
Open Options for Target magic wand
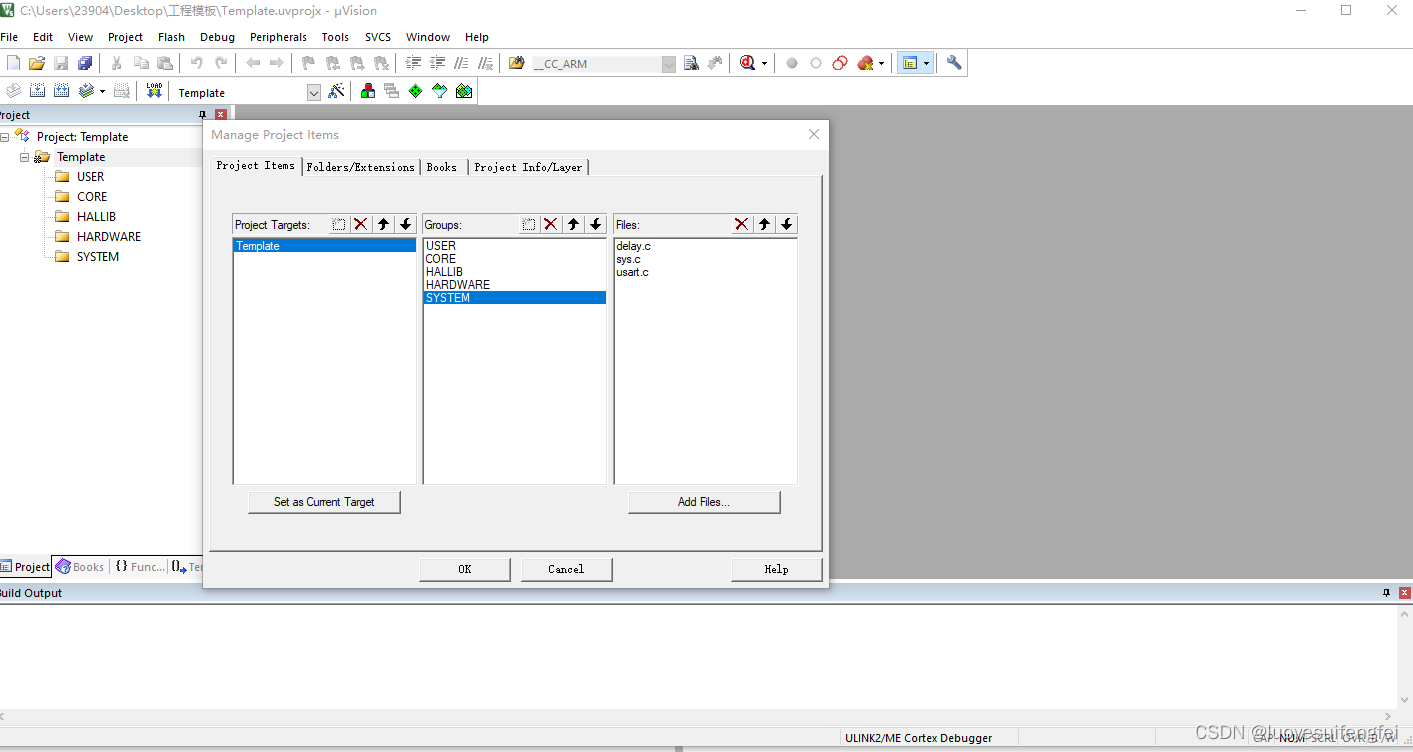tap(336, 91)
